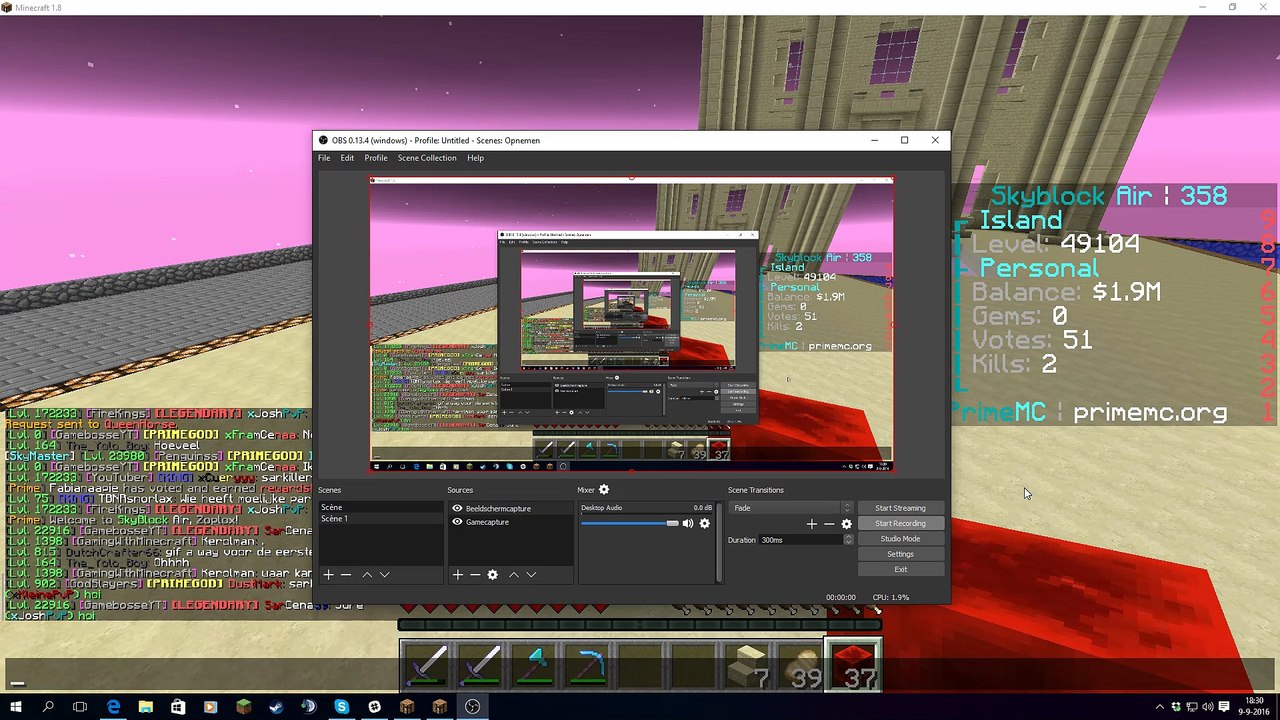Open the Windows Start menu
This screenshot has width=1280, height=720.
pyautogui.click(x=16, y=707)
